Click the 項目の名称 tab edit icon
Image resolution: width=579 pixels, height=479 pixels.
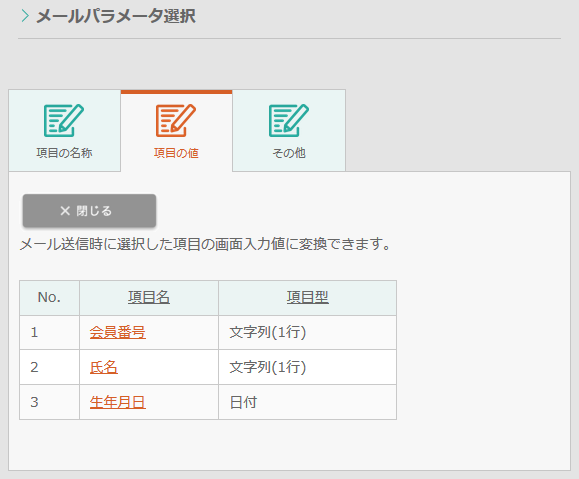point(64,120)
